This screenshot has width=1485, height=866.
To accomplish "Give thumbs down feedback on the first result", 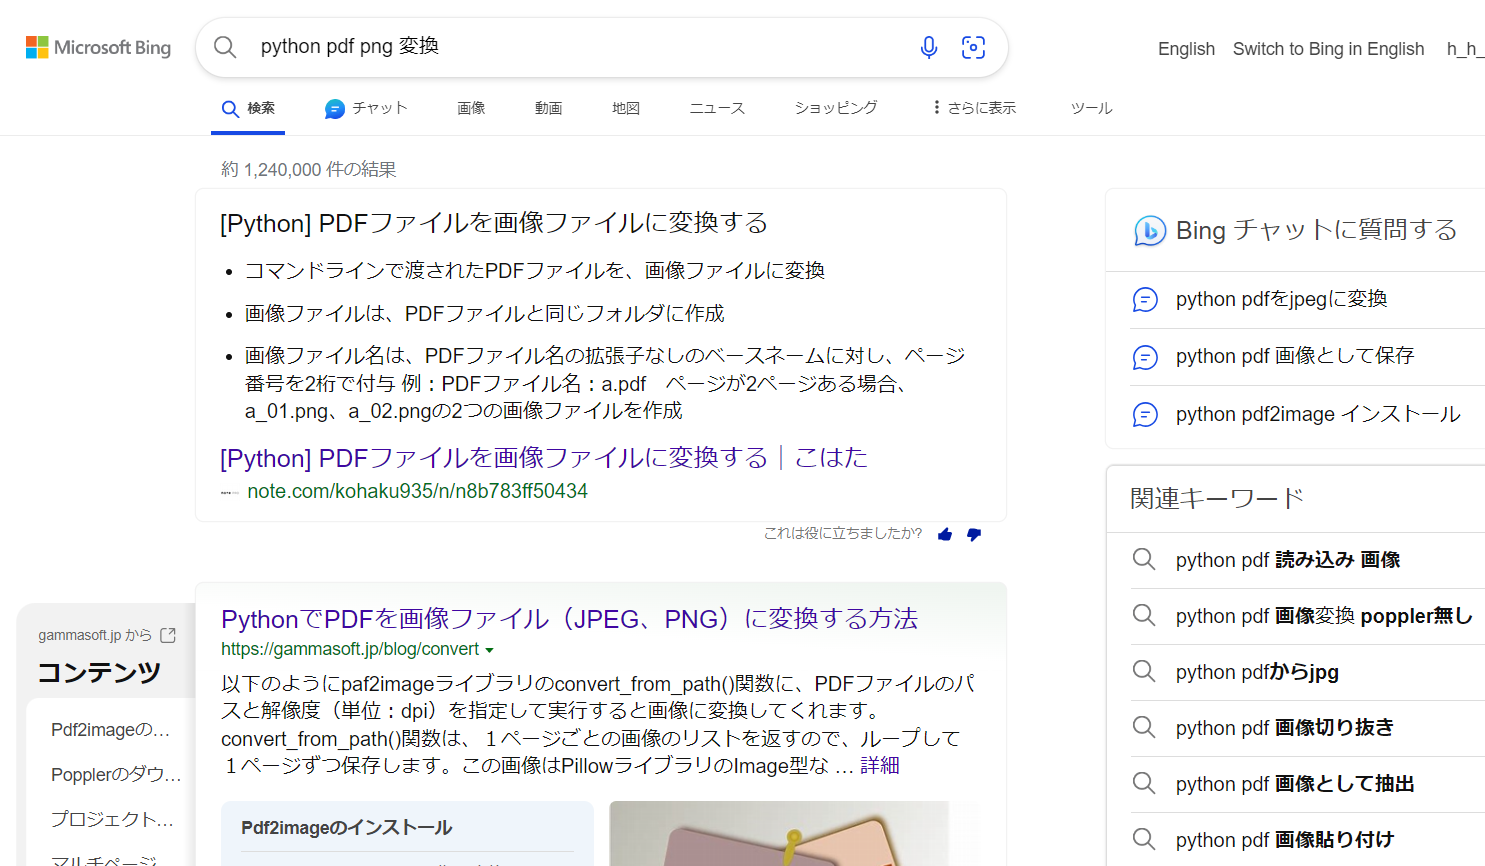I will (974, 534).
